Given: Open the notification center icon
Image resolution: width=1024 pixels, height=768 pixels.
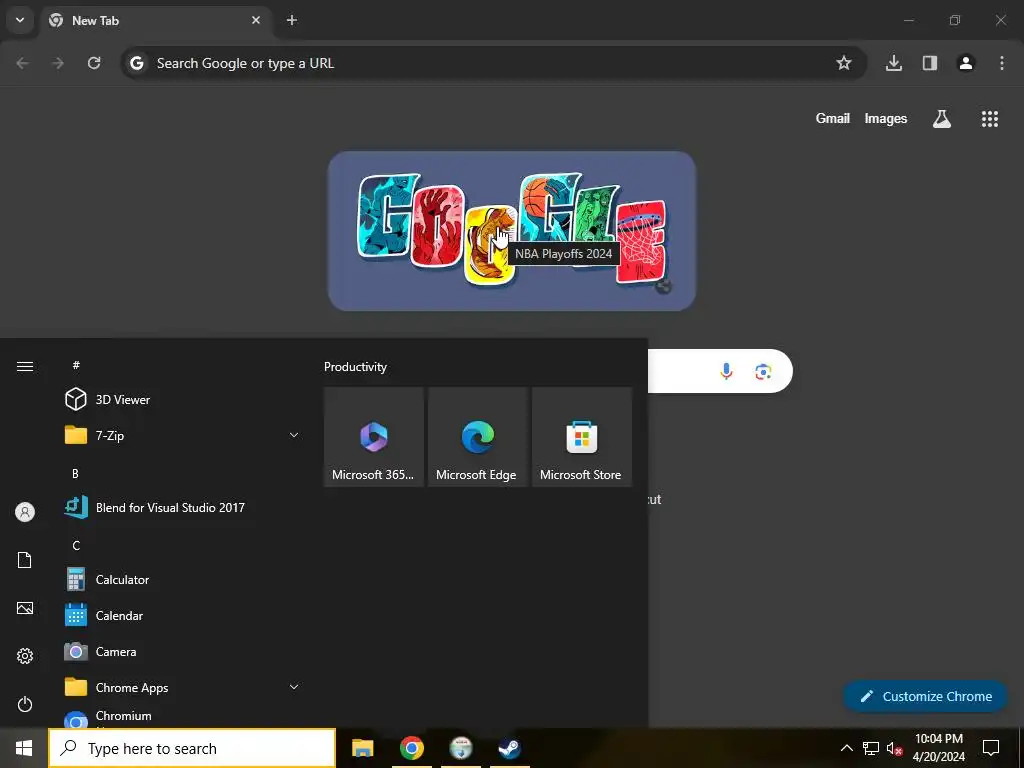Looking at the screenshot, I should (991, 748).
